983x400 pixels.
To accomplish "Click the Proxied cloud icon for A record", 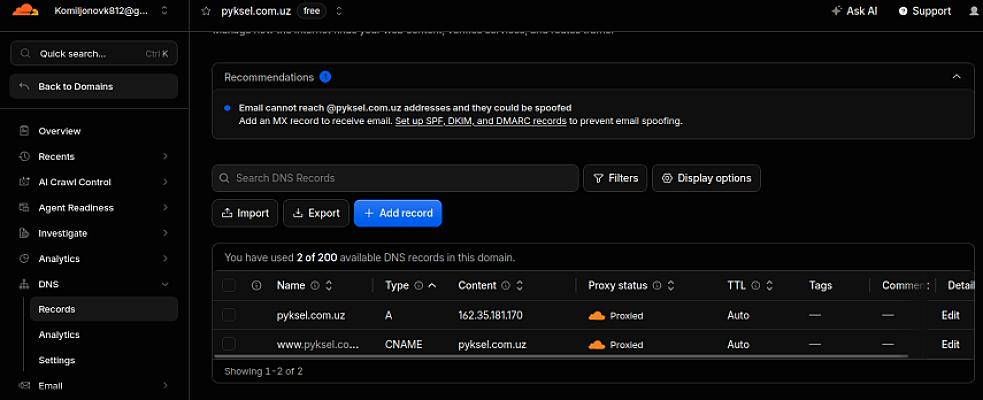I will click(596, 315).
